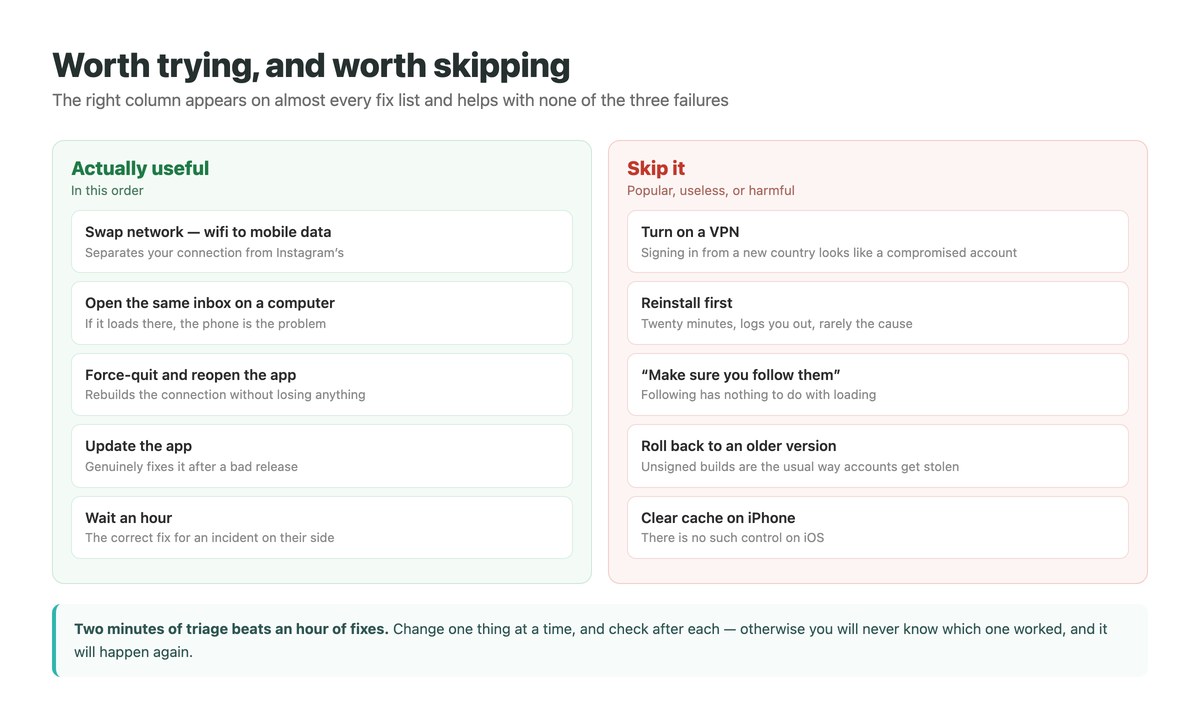This screenshot has height=722, width=1200.
Task: Click the 'Turn on a VPN' card
Action: click(x=878, y=241)
